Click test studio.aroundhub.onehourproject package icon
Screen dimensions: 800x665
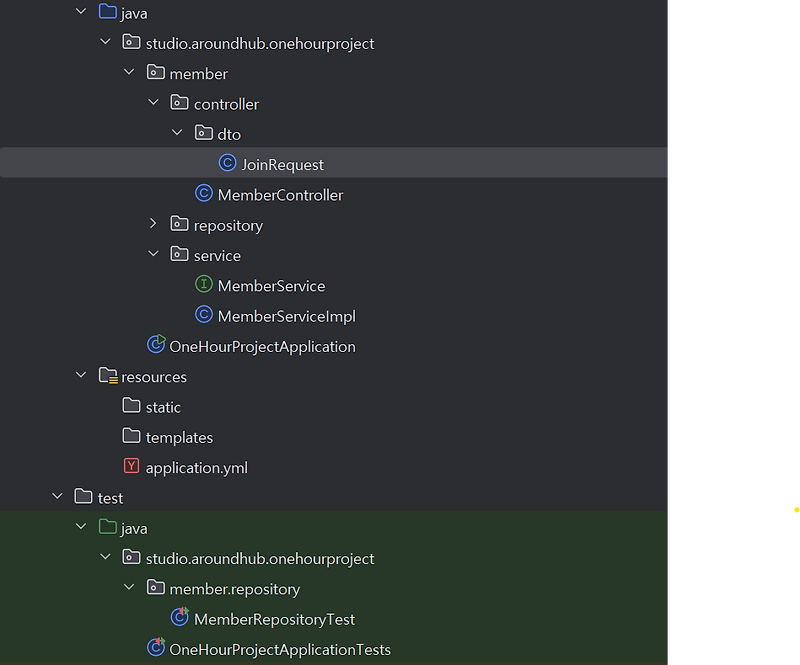click(x=132, y=557)
